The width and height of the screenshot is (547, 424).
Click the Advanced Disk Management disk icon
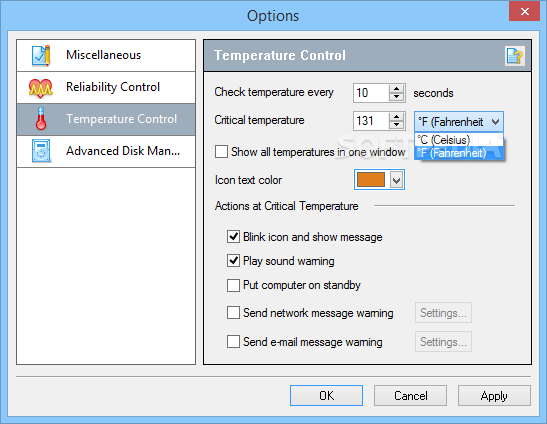(x=41, y=151)
